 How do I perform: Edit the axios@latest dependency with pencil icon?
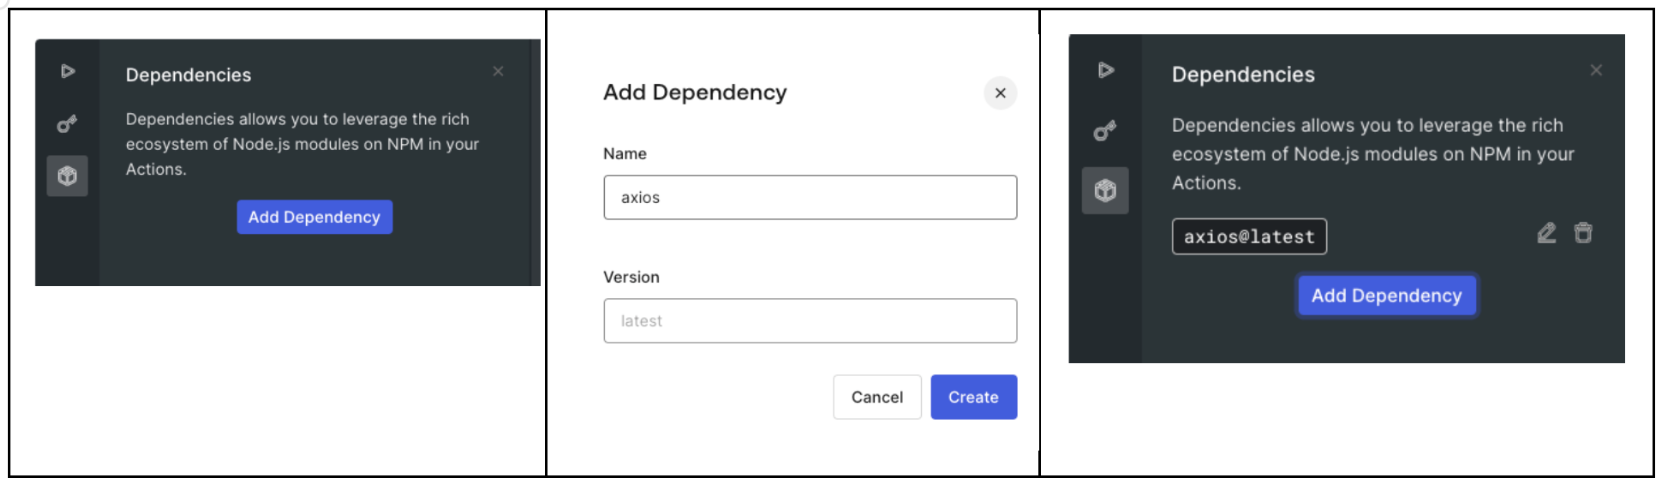1547,233
